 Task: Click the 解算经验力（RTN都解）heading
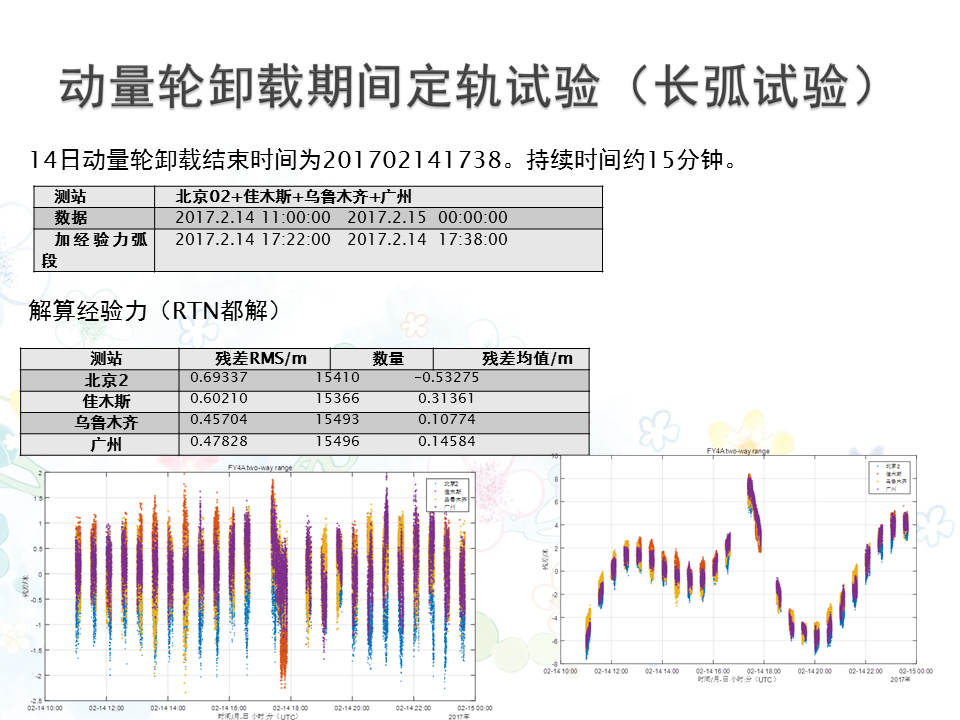click(154, 311)
